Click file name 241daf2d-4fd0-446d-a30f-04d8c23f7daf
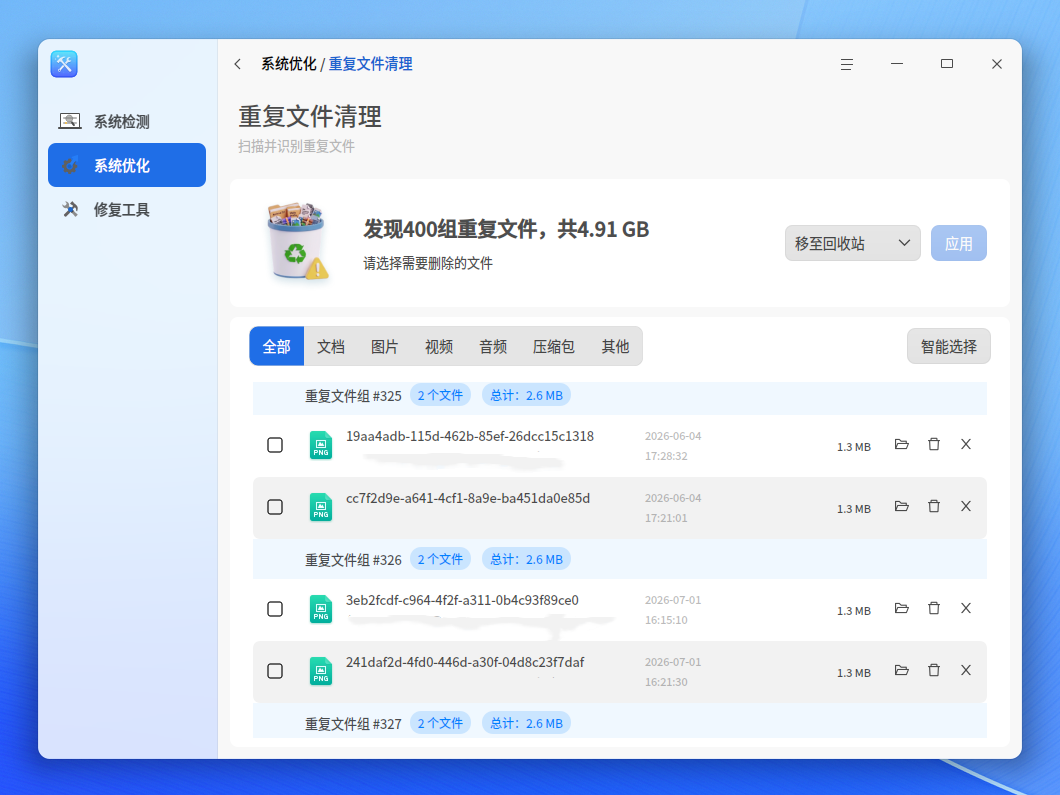Viewport: 1060px width, 795px height. pyautogui.click(x=465, y=662)
